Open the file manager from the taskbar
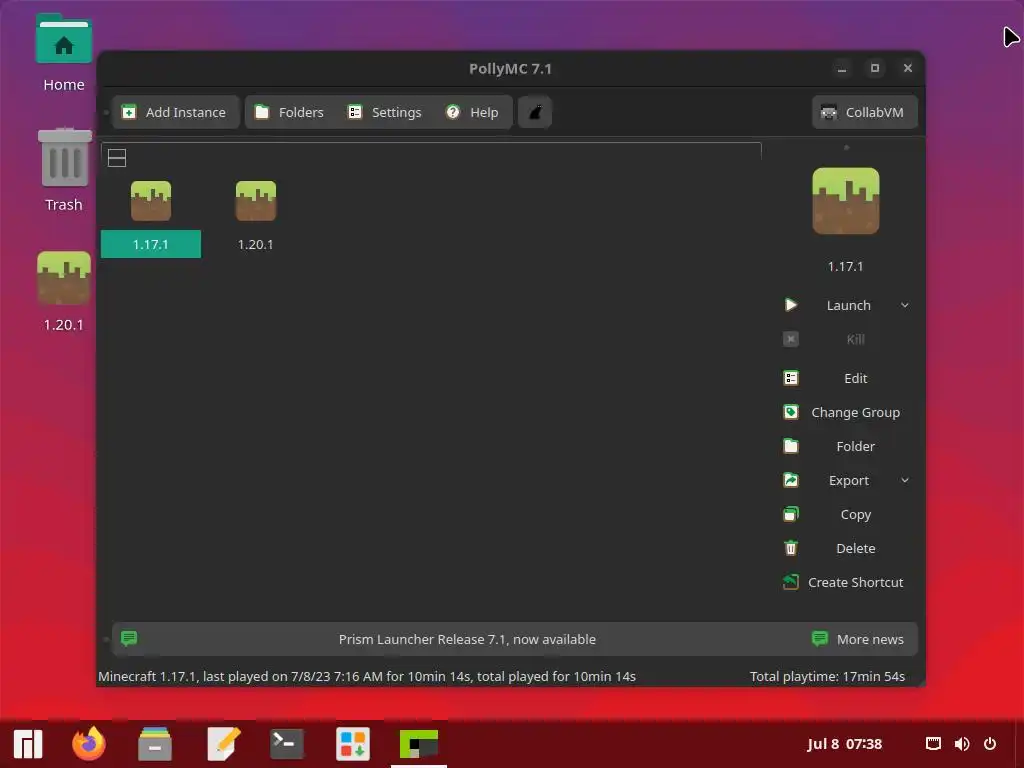The width and height of the screenshot is (1024, 768). tap(155, 744)
